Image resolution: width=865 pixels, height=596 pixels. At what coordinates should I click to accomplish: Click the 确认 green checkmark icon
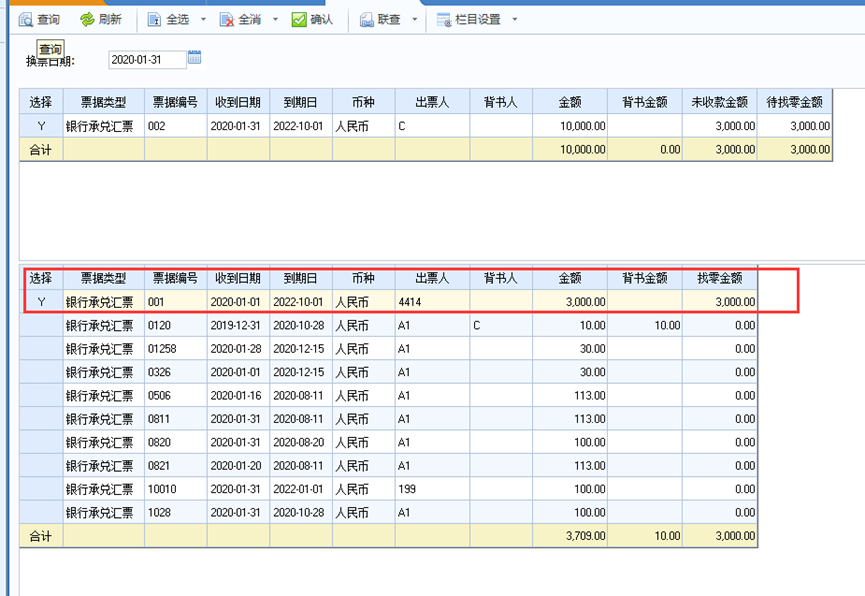(299, 20)
